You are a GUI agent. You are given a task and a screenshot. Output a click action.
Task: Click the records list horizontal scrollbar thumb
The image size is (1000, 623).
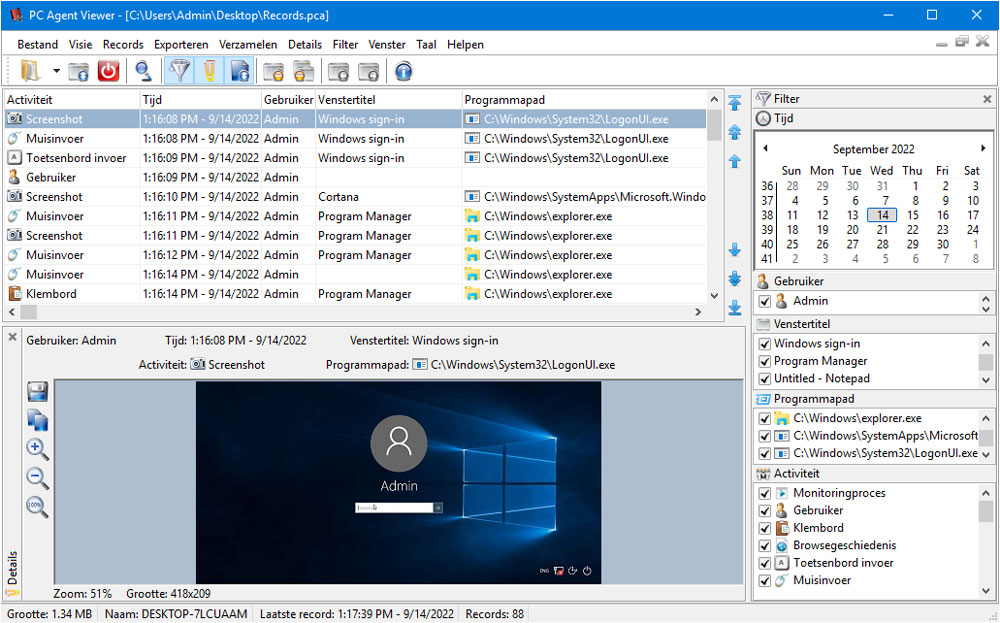point(29,312)
